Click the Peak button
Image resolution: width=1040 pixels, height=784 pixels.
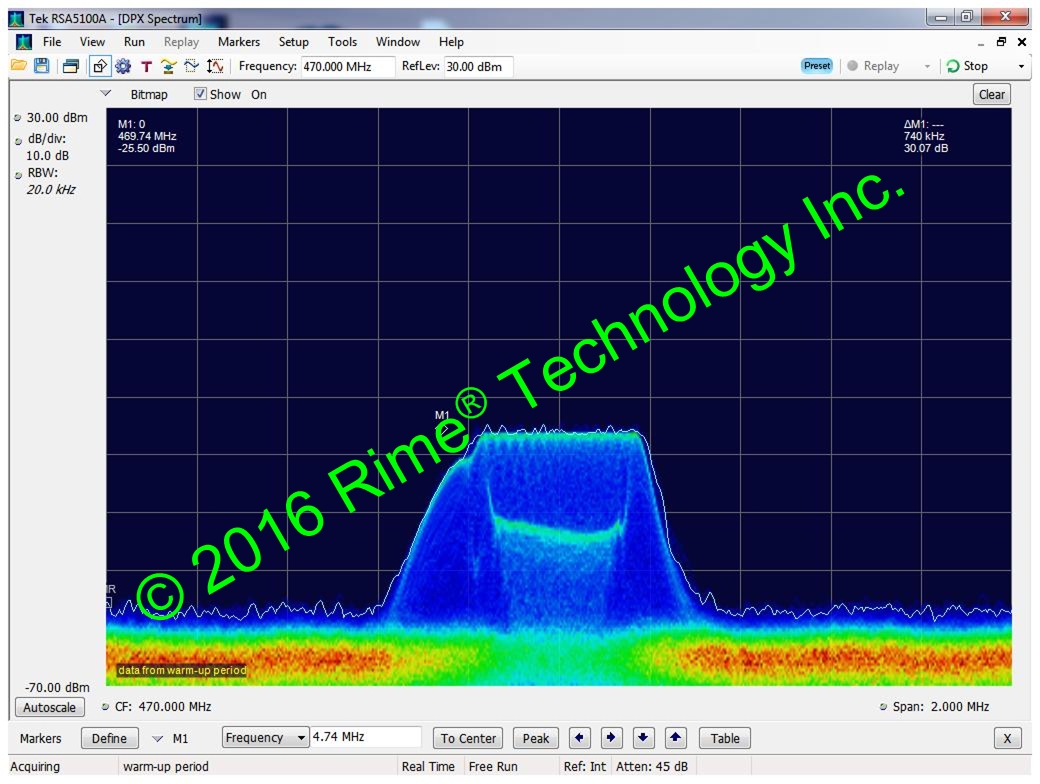(x=536, y=738)
